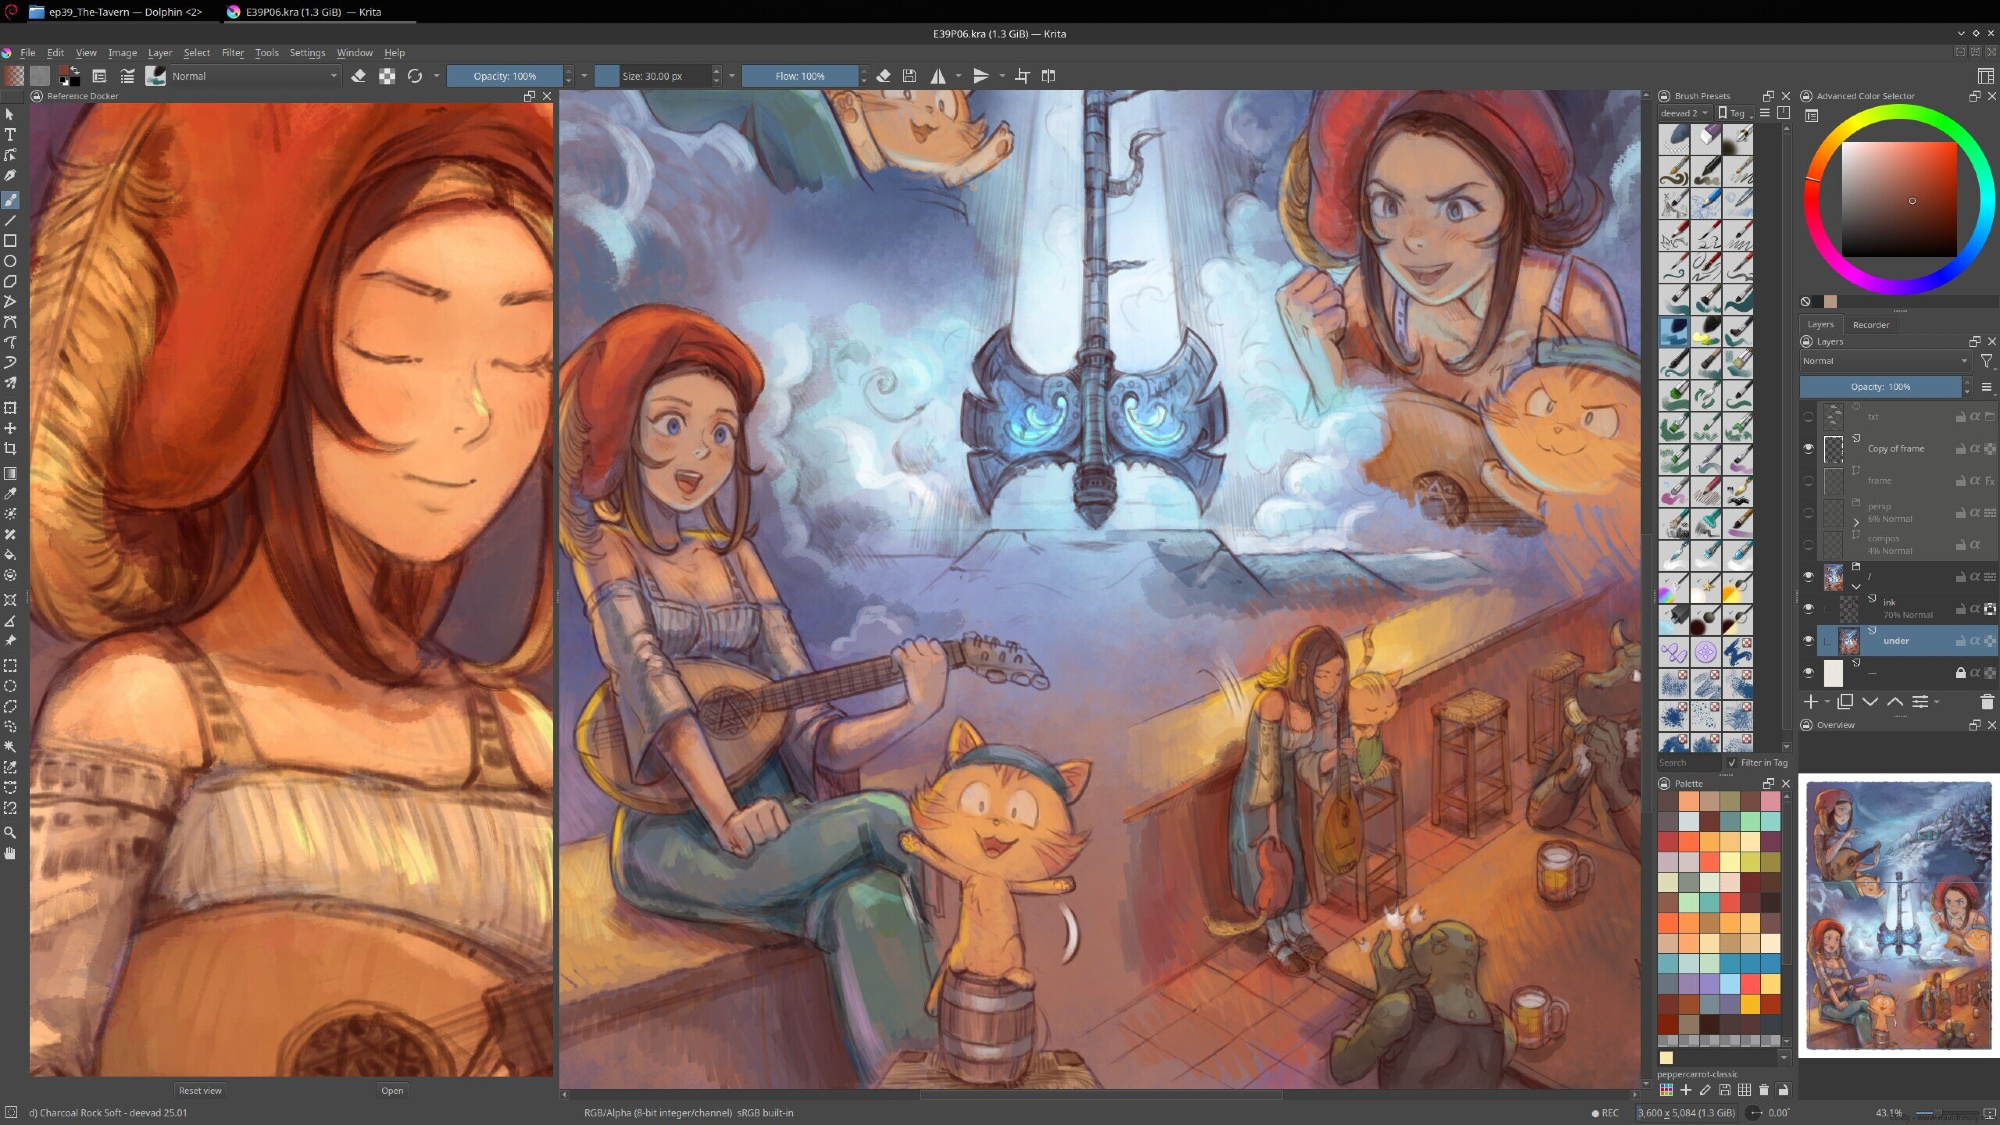Delete layer using trash icon
This screenshot has height=1125, width=2000.
1986,702
